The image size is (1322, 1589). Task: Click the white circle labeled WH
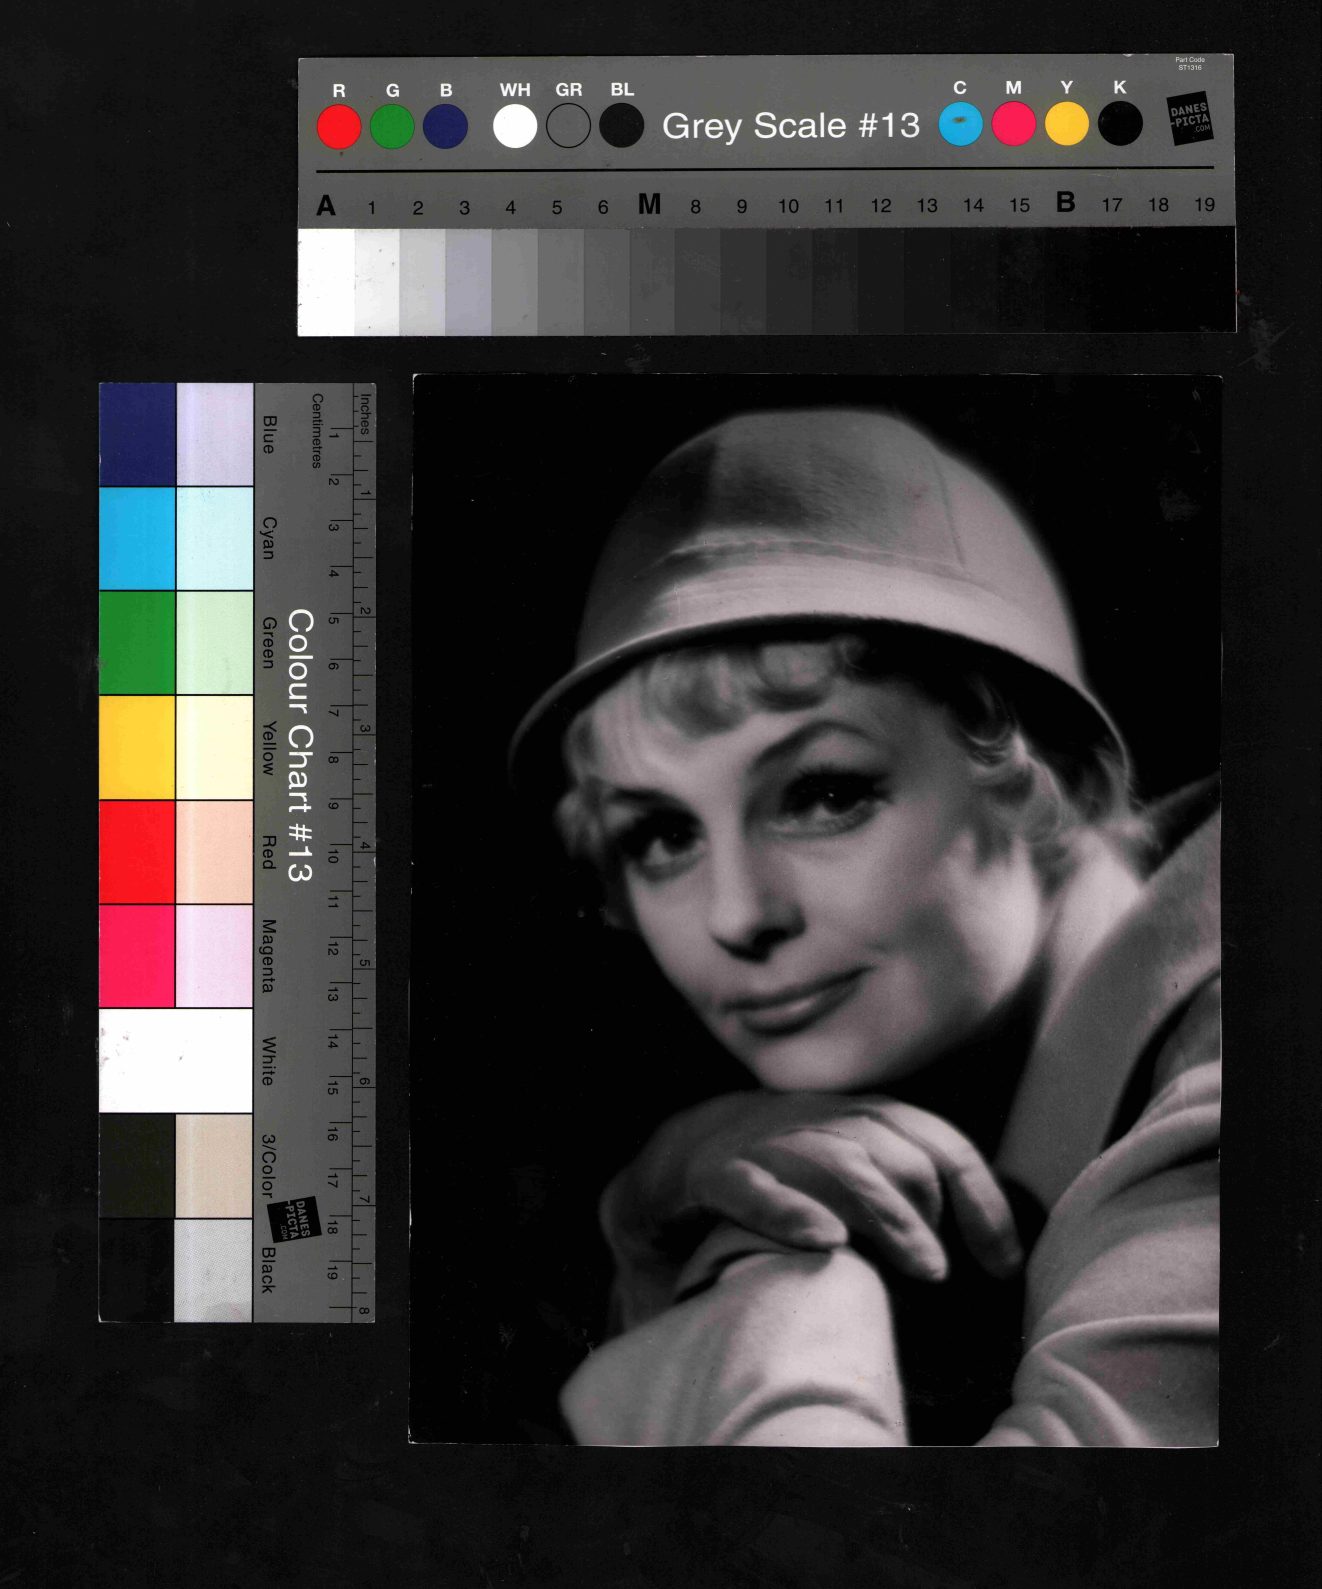(515, 127)
